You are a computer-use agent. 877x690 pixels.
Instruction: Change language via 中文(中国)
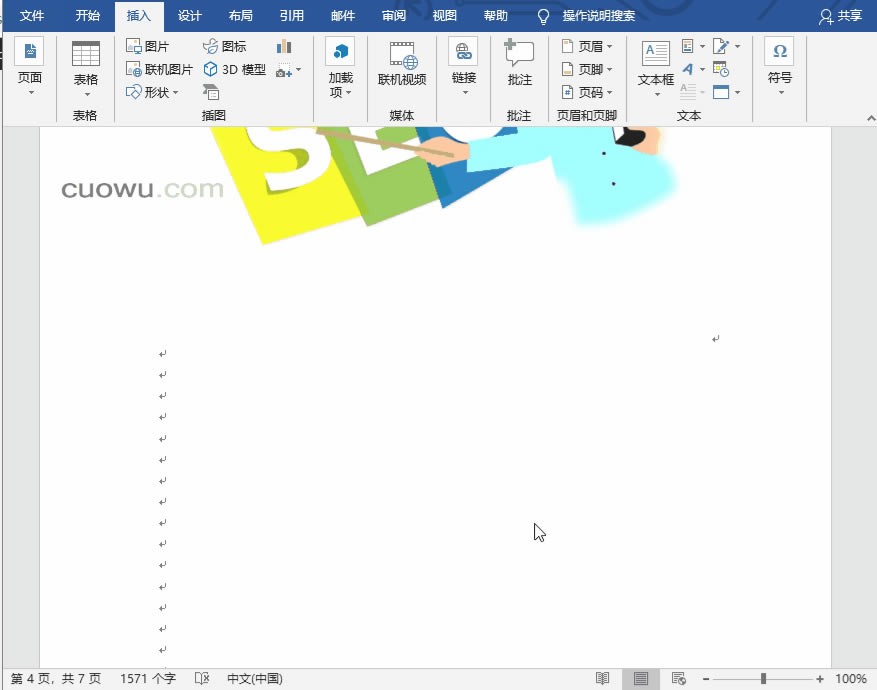tap(254, 679)
